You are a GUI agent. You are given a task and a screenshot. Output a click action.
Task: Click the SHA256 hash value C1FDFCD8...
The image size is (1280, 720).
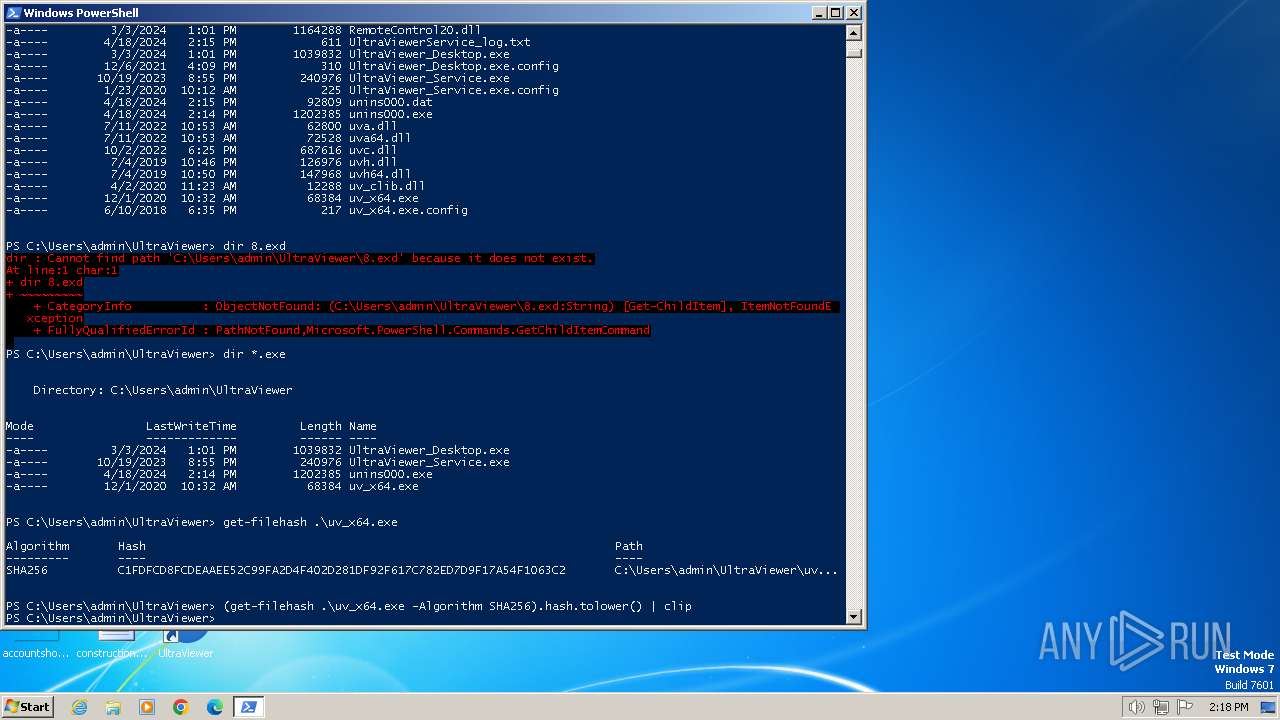coord(341,570)
